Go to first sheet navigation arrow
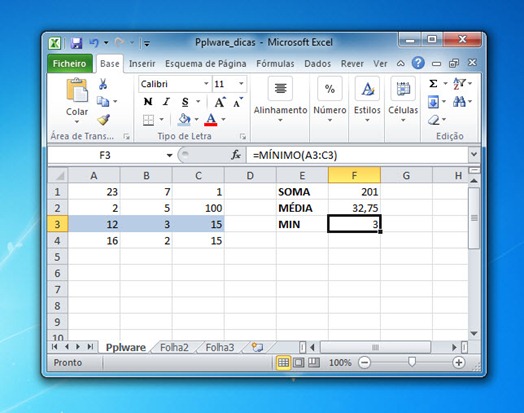The height and width of the screenshot is (413, 524). pos(55,347)
